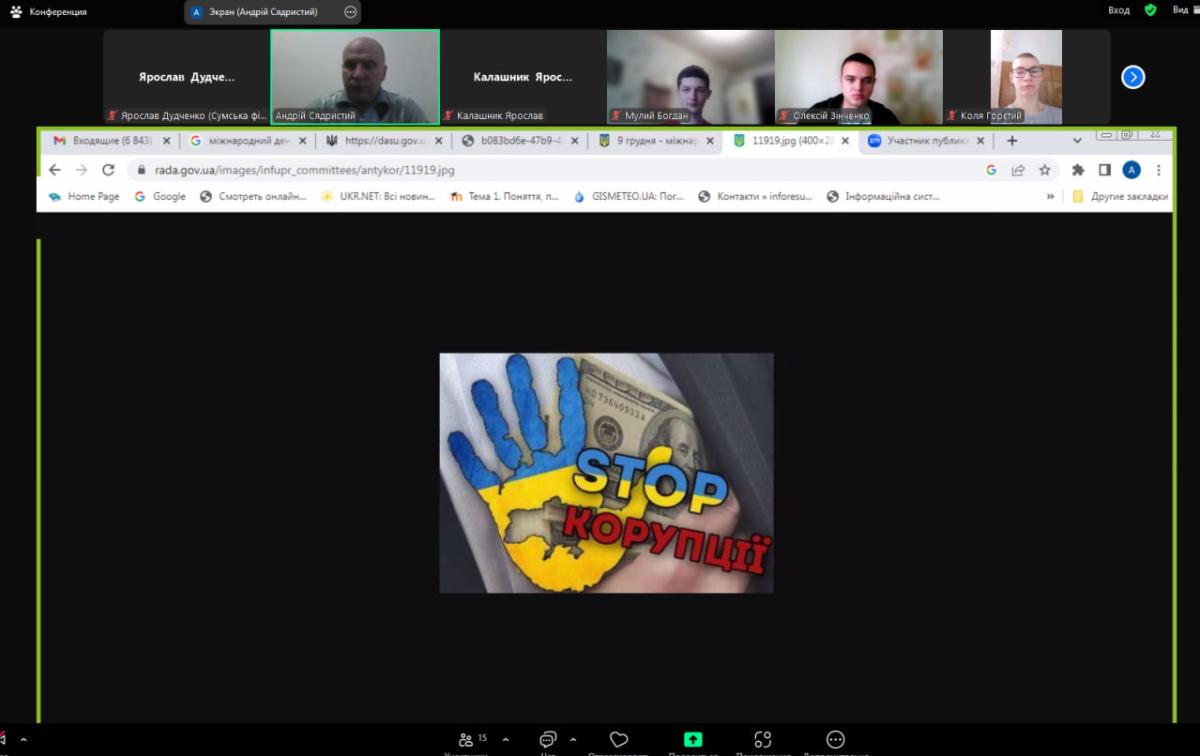The image size is (1200, 756).
Task: Expand hidden bookmarks chevron
Action: [1050, 197]
